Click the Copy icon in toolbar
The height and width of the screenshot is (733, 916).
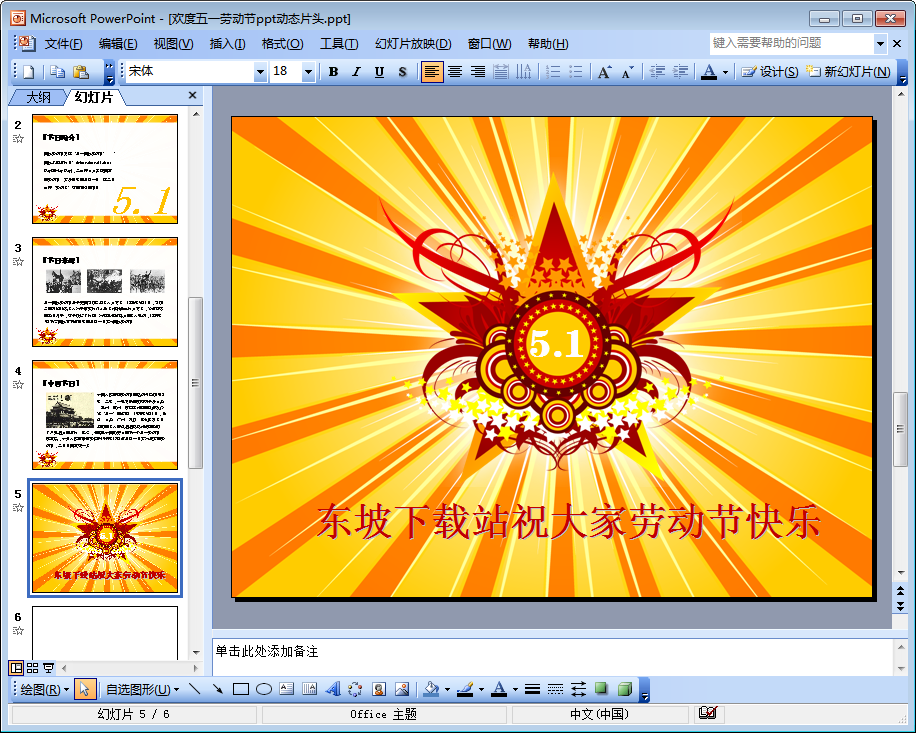(57, 72)
